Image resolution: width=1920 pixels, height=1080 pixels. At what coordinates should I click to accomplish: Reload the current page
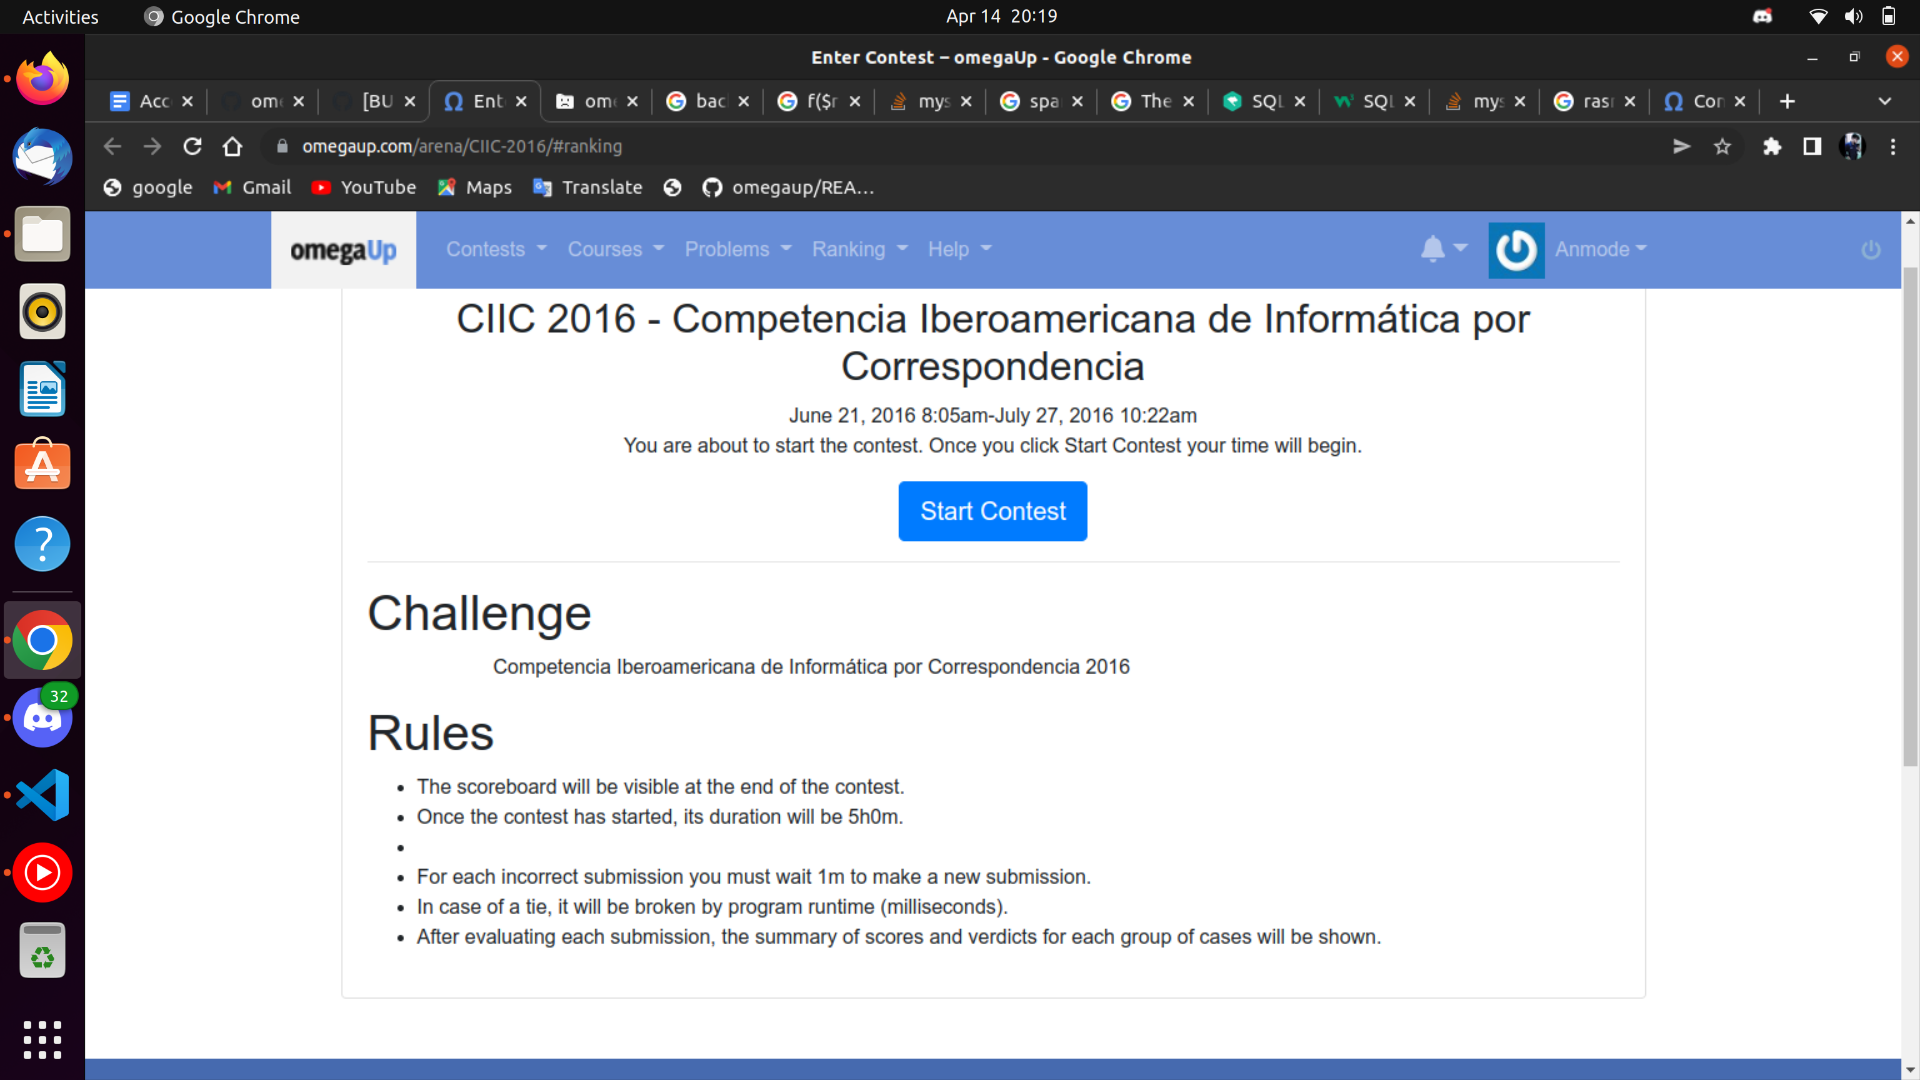tap(192, 147)
